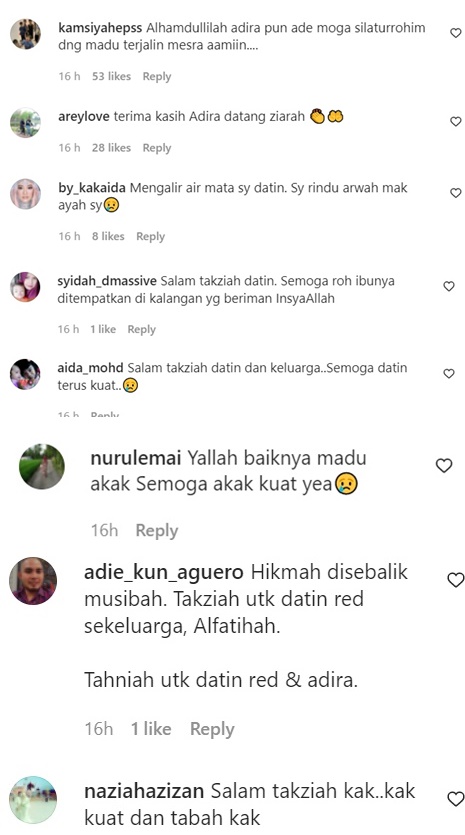This screenshot has height=835, width=465.
Task: Like adie_kun_aguero's comment via the heart
Action: coord(456,580)
